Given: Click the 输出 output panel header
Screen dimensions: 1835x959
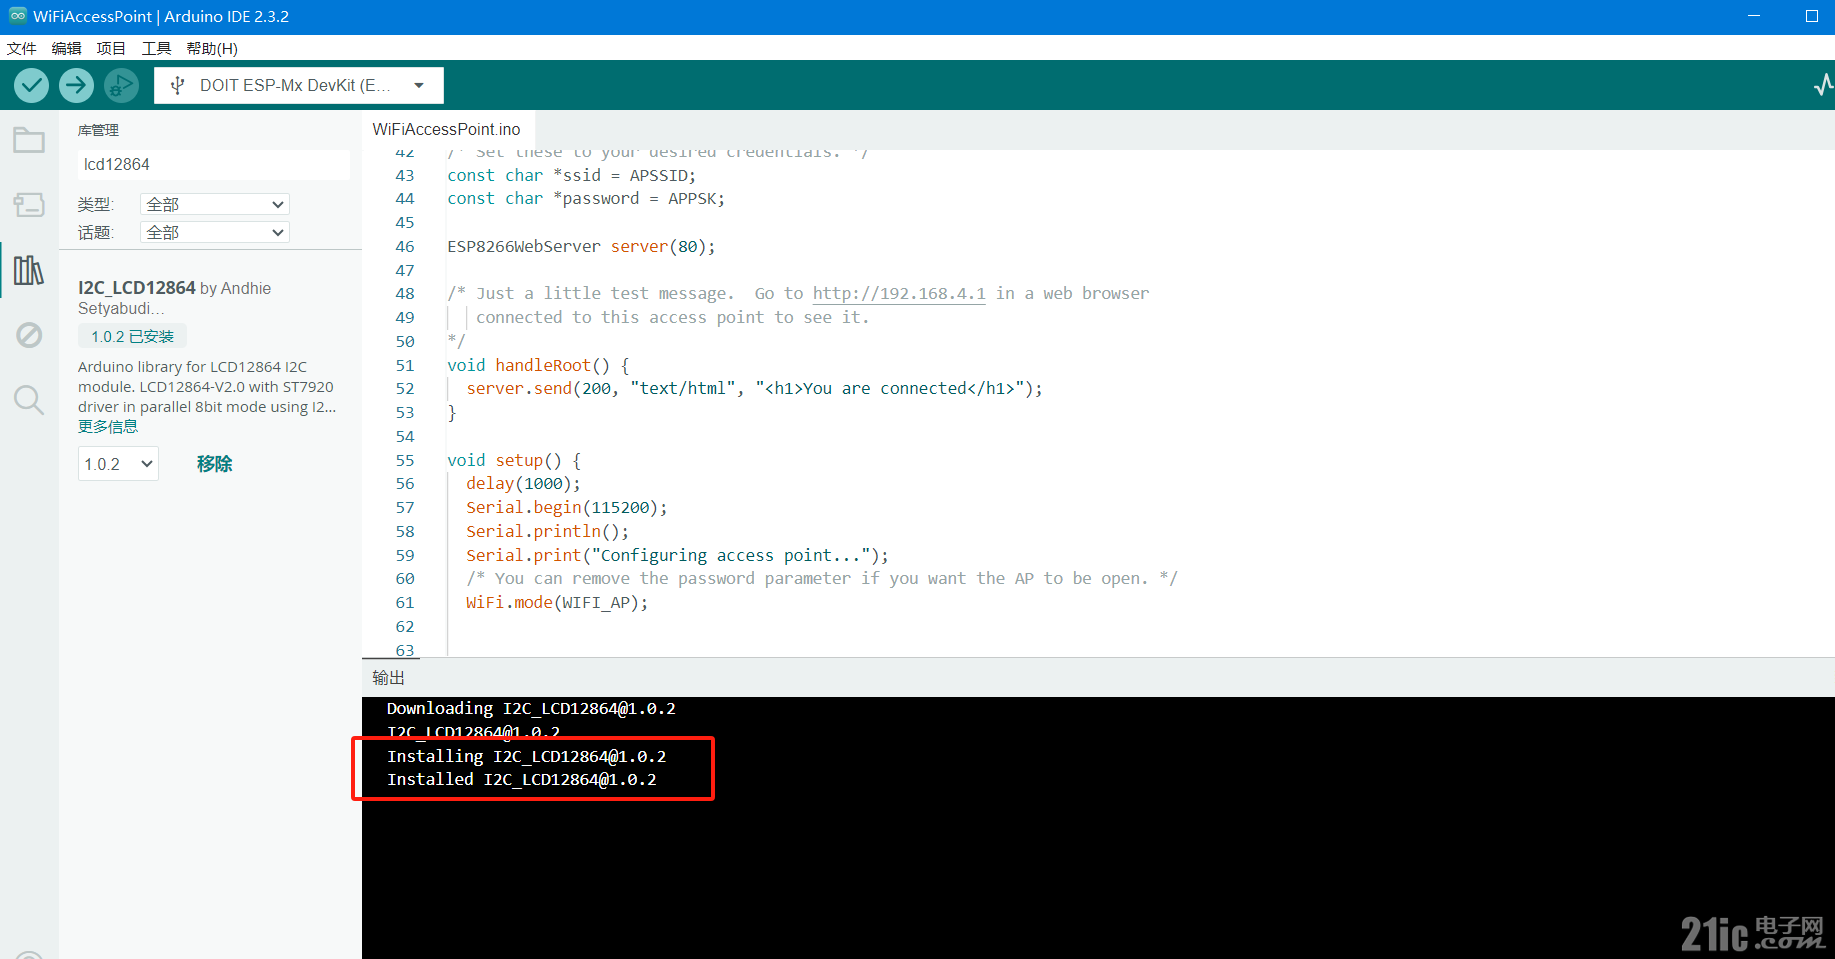Looking at the screenshot, I should pyautogui.click(x=388, y=677).
